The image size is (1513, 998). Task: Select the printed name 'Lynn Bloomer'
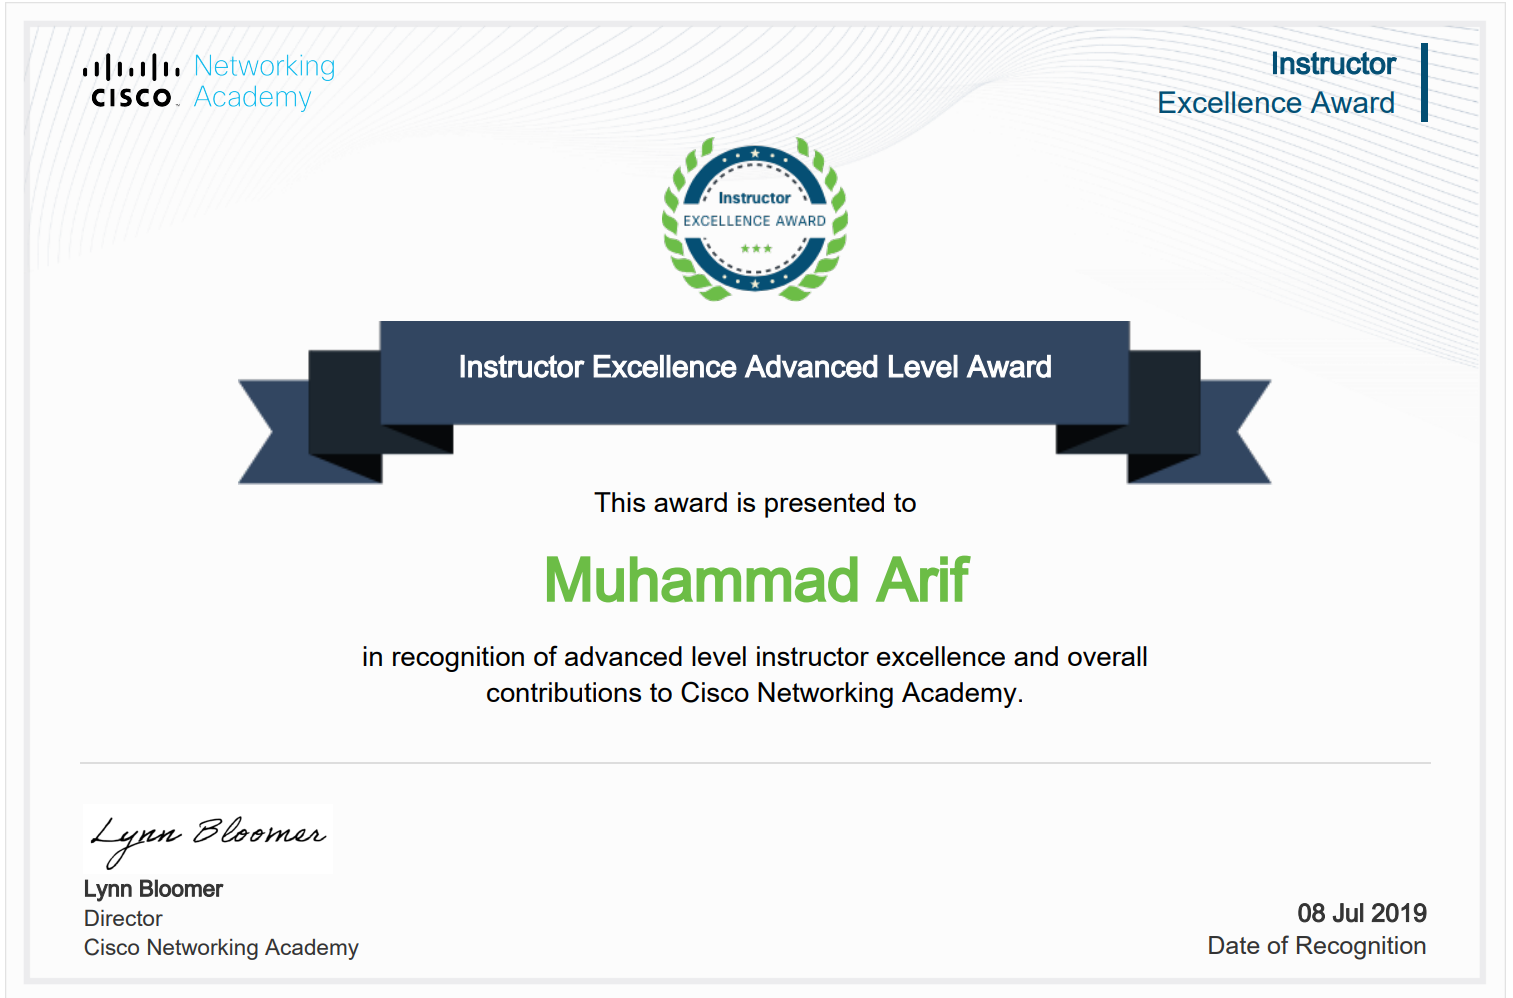(x=153, y=889)
